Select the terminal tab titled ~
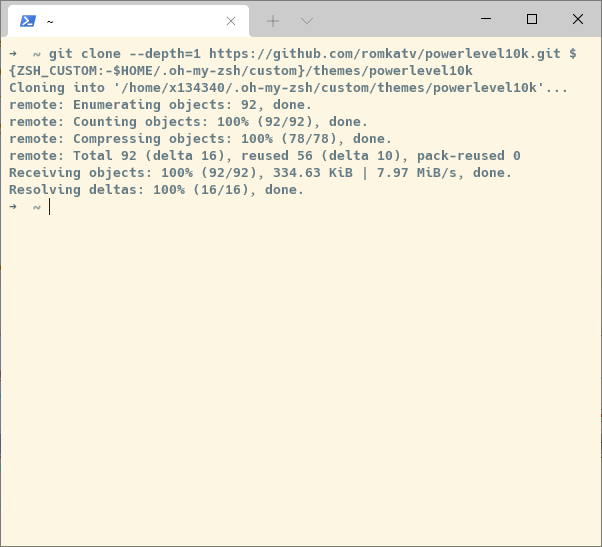 [x=128, y=21]
